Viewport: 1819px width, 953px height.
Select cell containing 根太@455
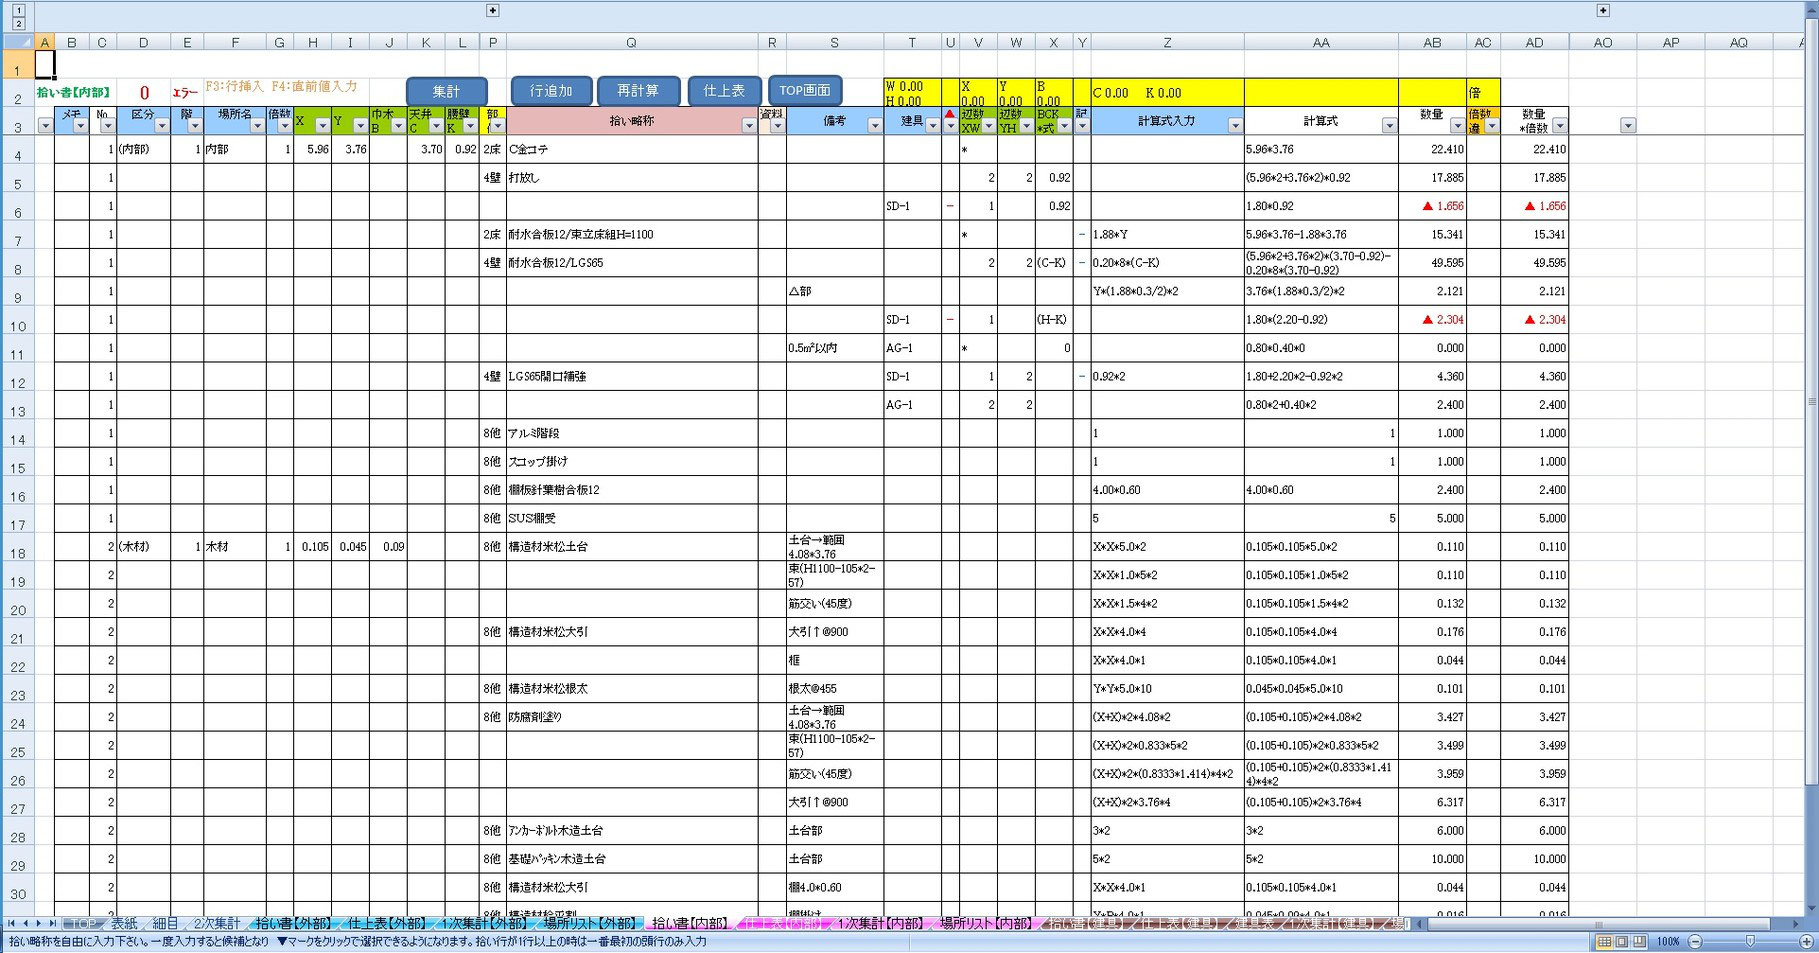[x=834, y=689]
